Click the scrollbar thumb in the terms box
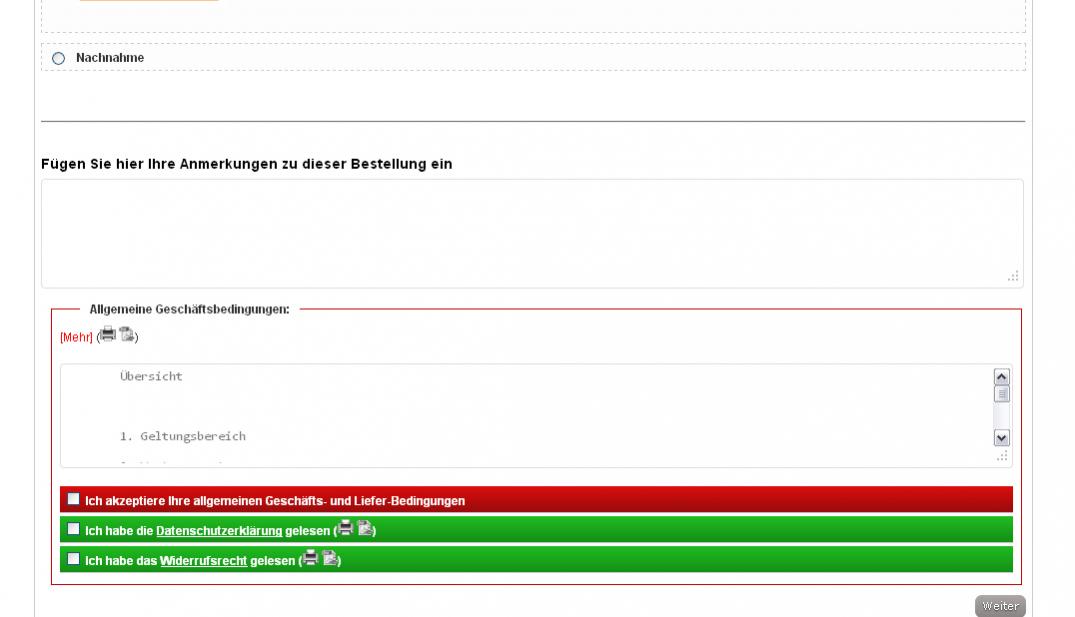 [x=1001, y=394]
